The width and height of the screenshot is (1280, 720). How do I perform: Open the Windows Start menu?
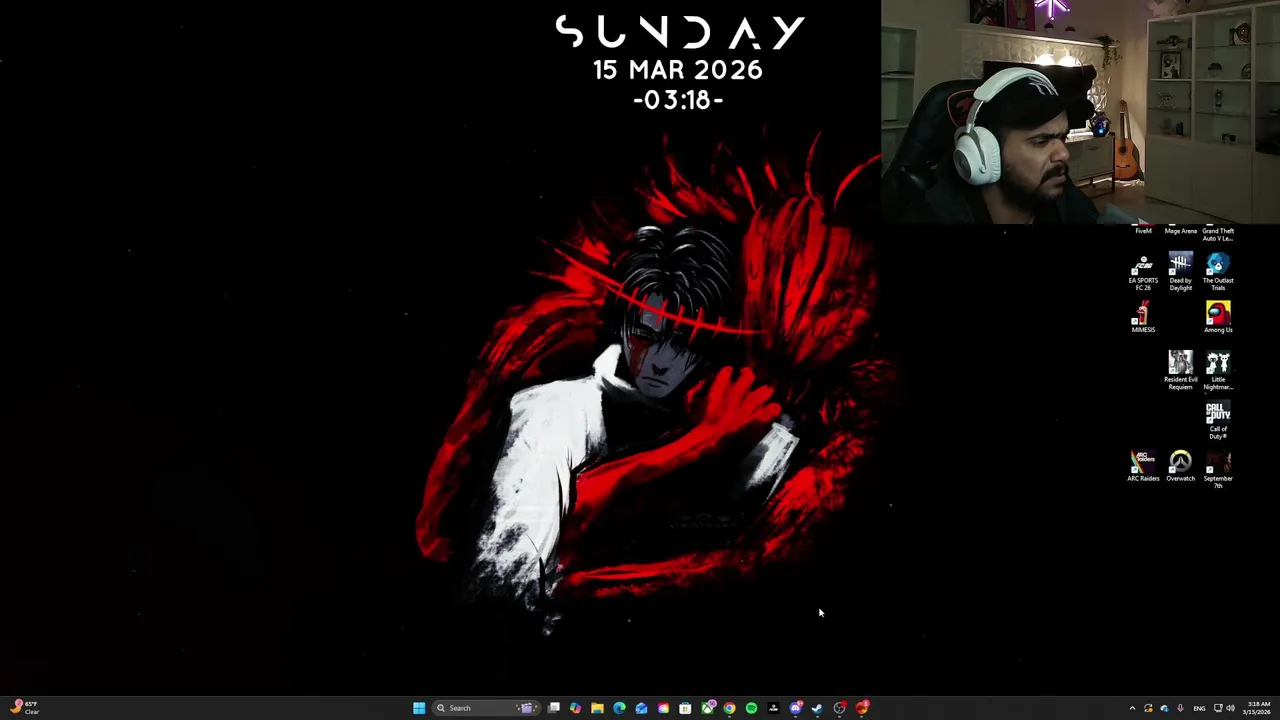tap(419, 708)
